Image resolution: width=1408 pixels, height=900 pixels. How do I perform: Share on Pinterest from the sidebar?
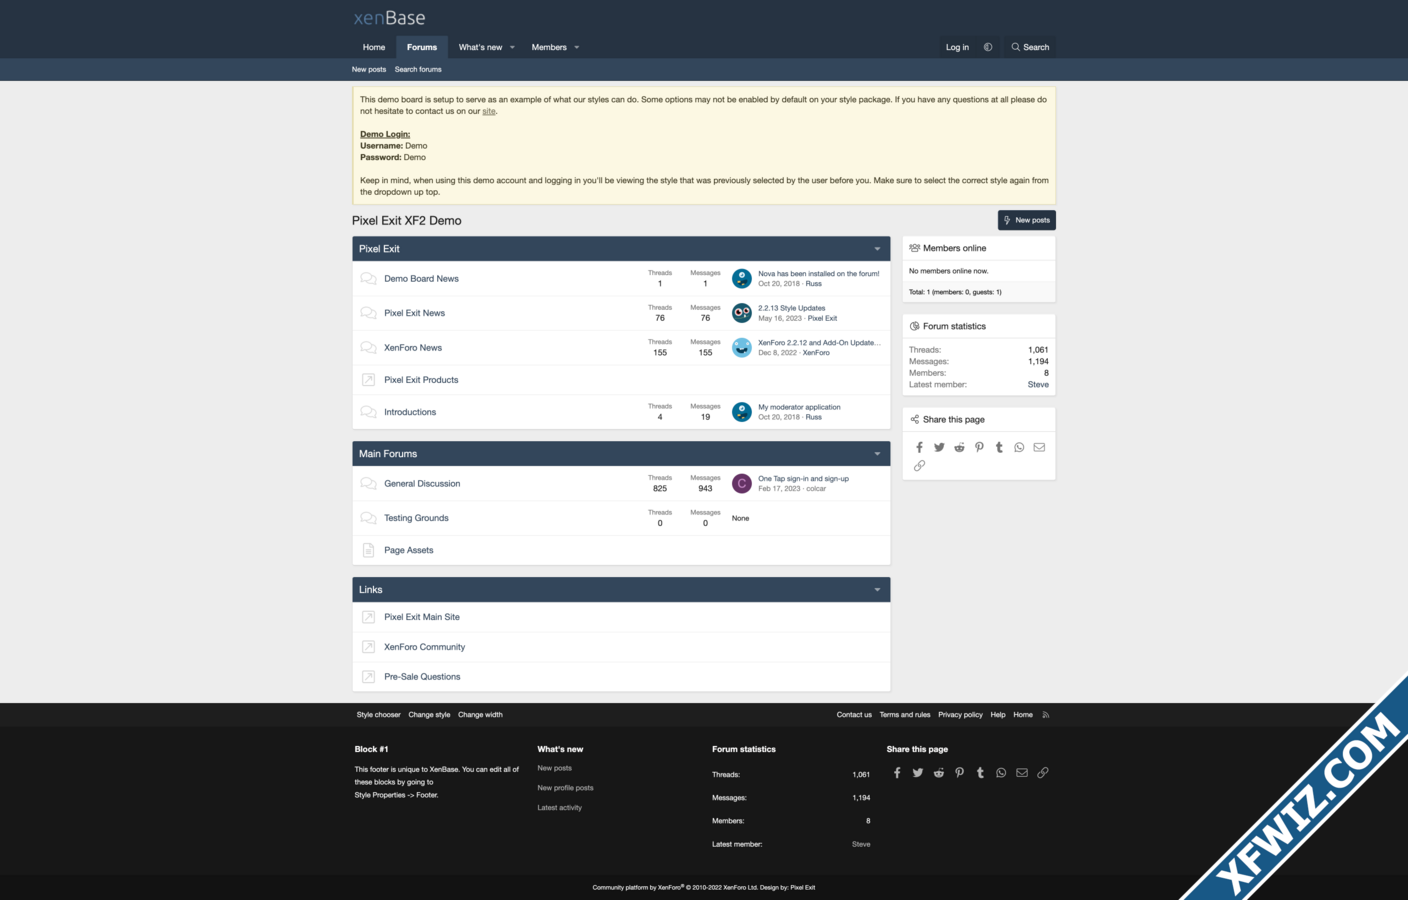tap(979, 447)
